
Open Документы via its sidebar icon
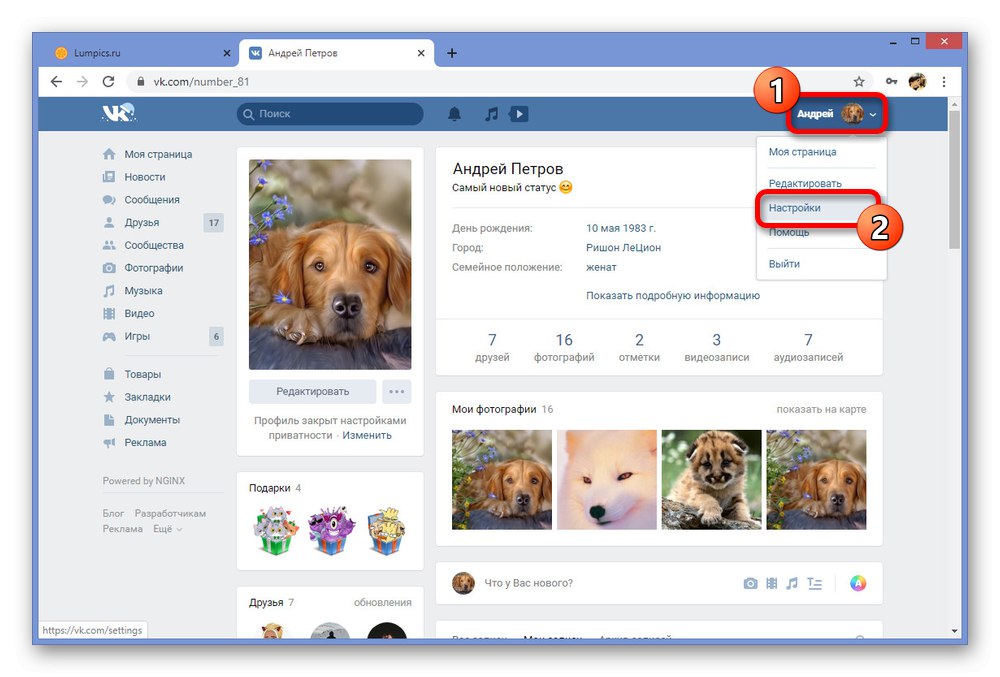click(110, 419)
